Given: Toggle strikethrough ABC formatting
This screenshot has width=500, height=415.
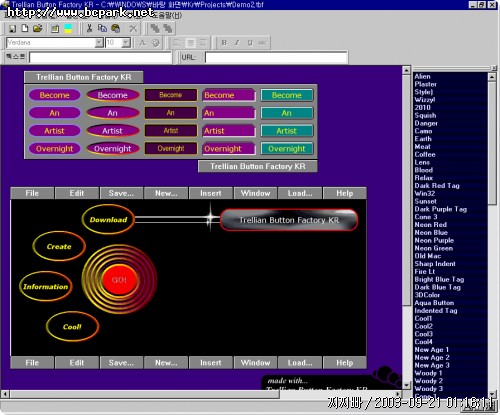Looking at the screenshot, I should [x=263, y=43].
